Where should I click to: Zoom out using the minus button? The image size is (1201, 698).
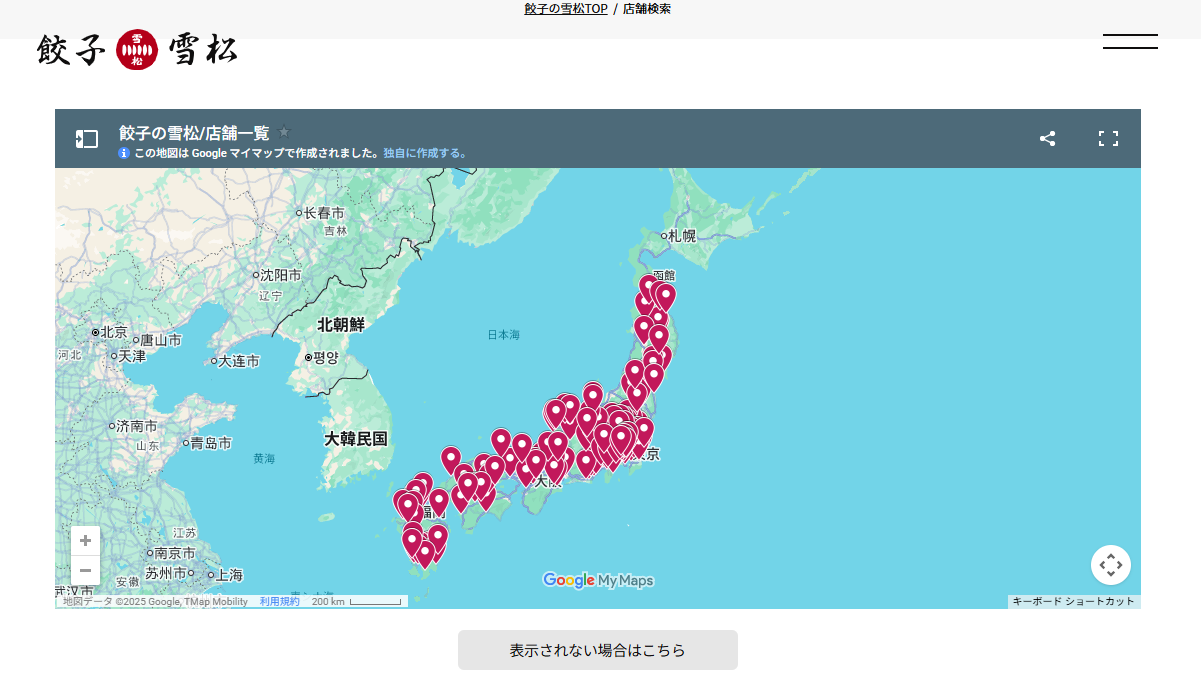tap(86, 570)
